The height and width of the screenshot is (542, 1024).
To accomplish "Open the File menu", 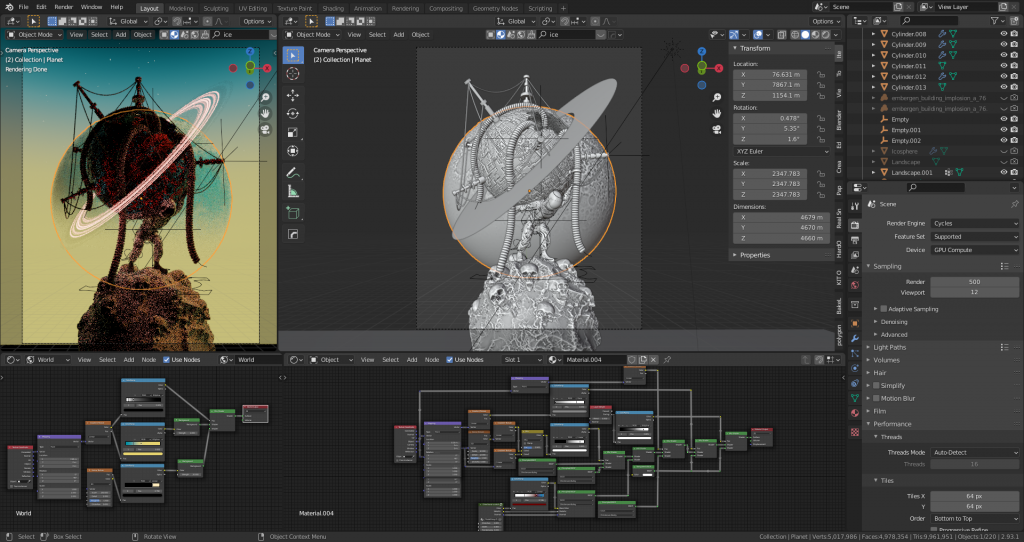I will click(24, 7).
